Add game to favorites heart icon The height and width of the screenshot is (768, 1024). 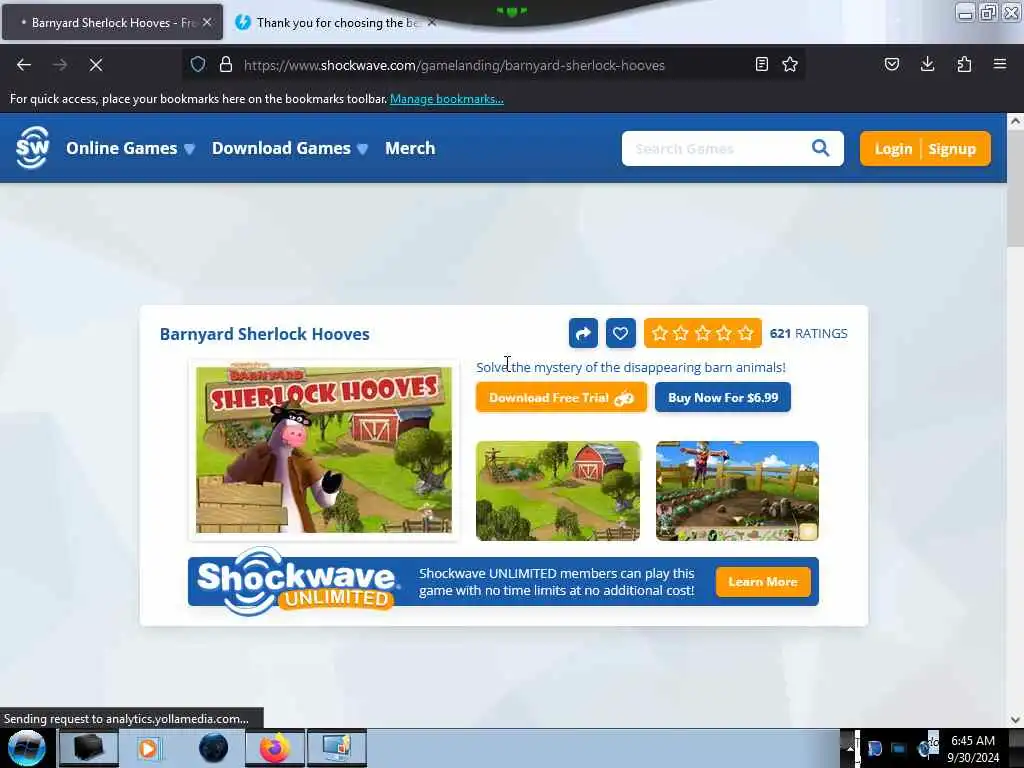point(620,333)
